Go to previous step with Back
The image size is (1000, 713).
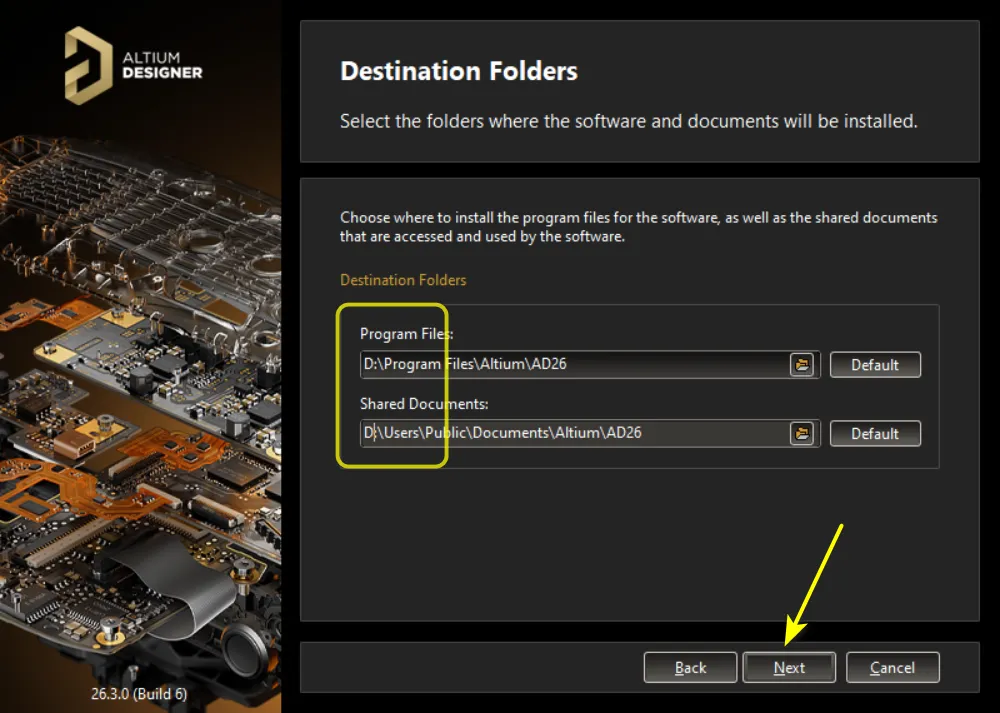690,668
